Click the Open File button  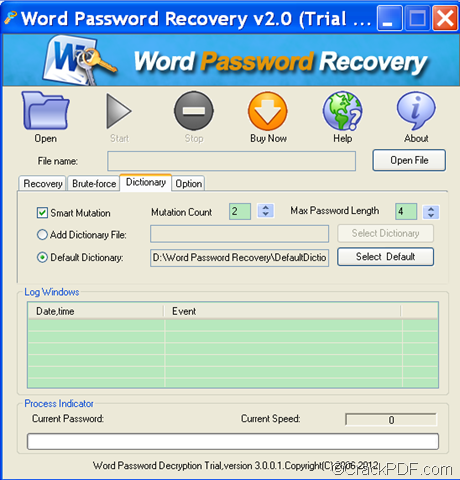409,160
